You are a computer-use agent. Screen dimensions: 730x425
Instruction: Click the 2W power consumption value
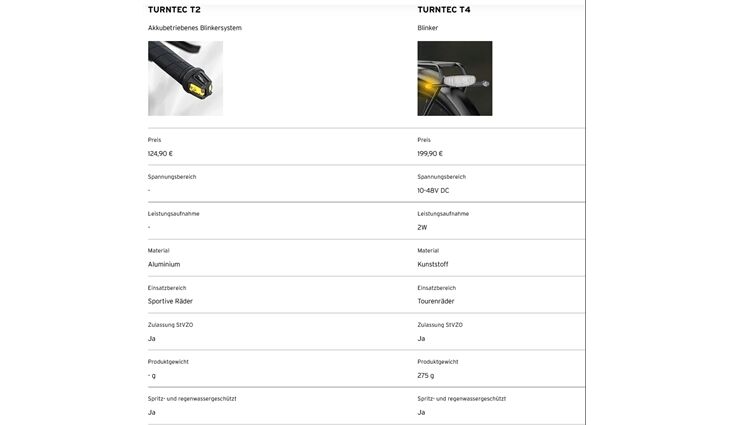point(422,227)
